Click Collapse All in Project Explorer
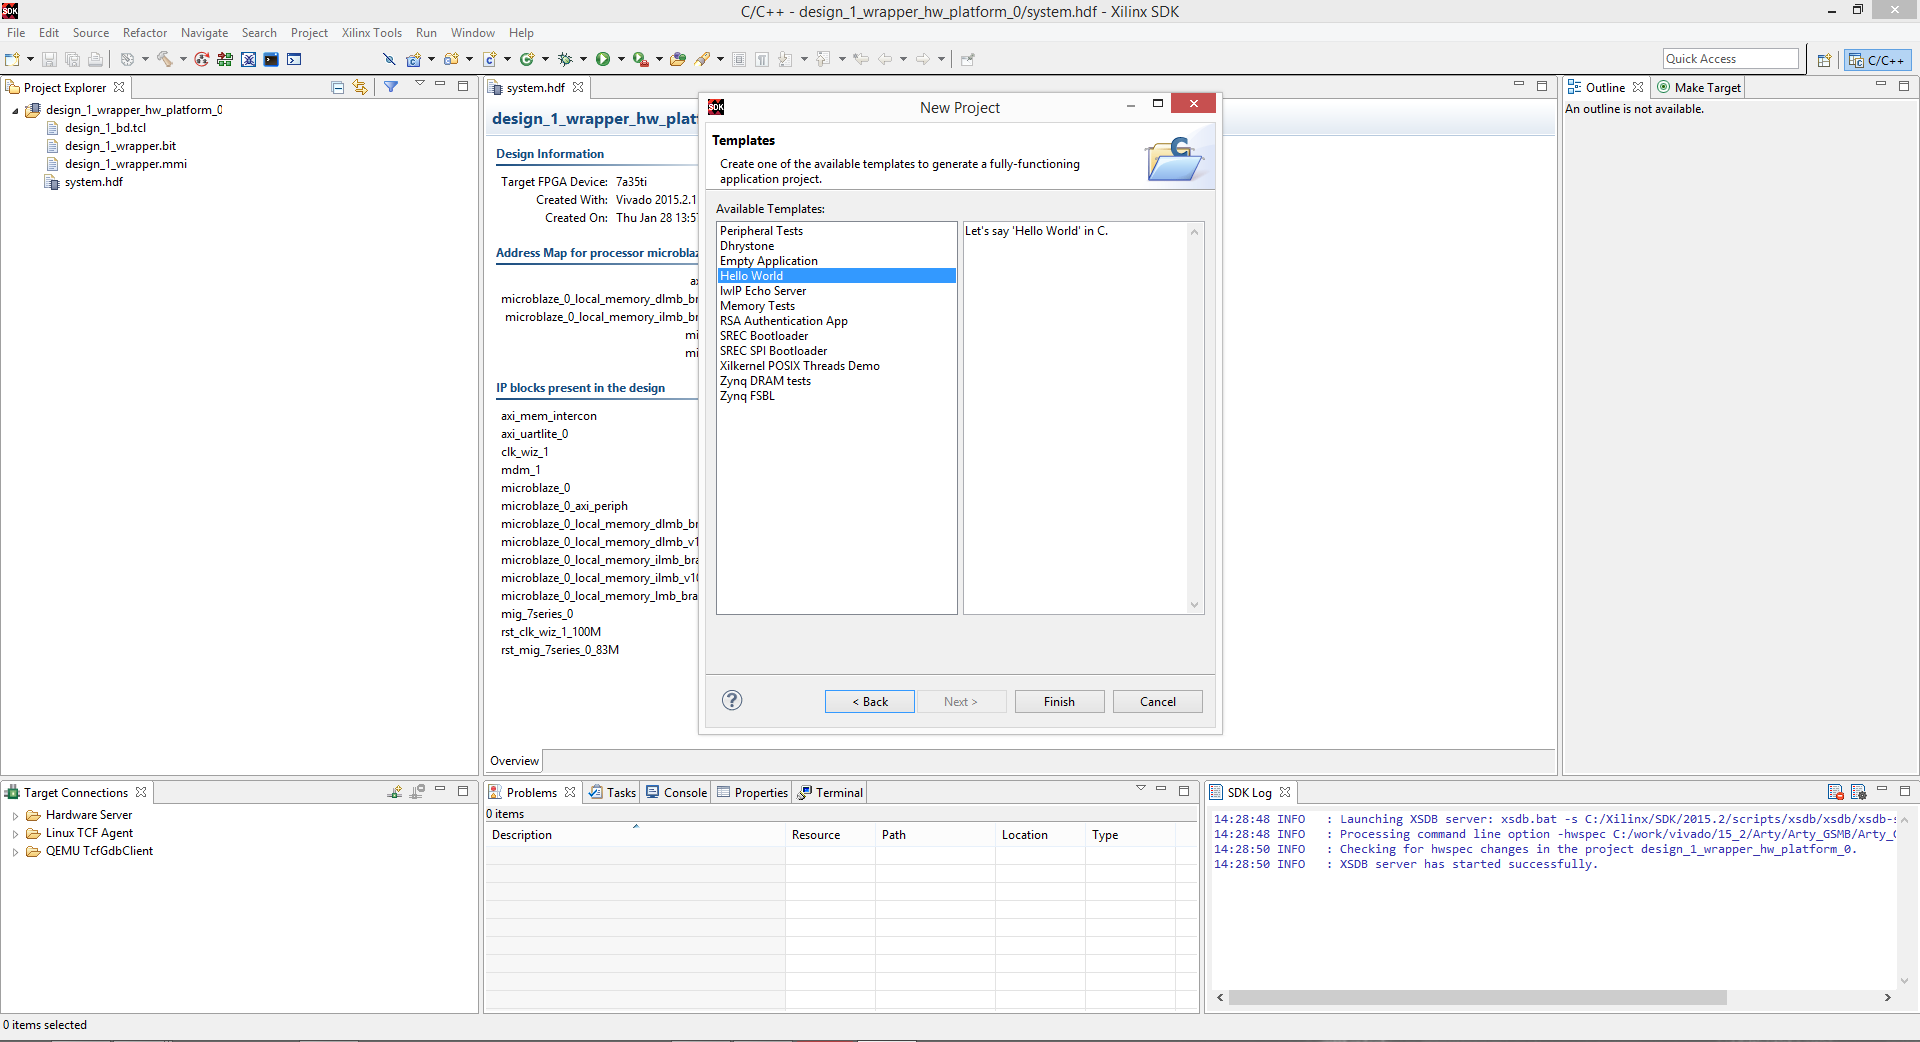Viewport: 1920px width, 1042px height. (x=337, y=87)
